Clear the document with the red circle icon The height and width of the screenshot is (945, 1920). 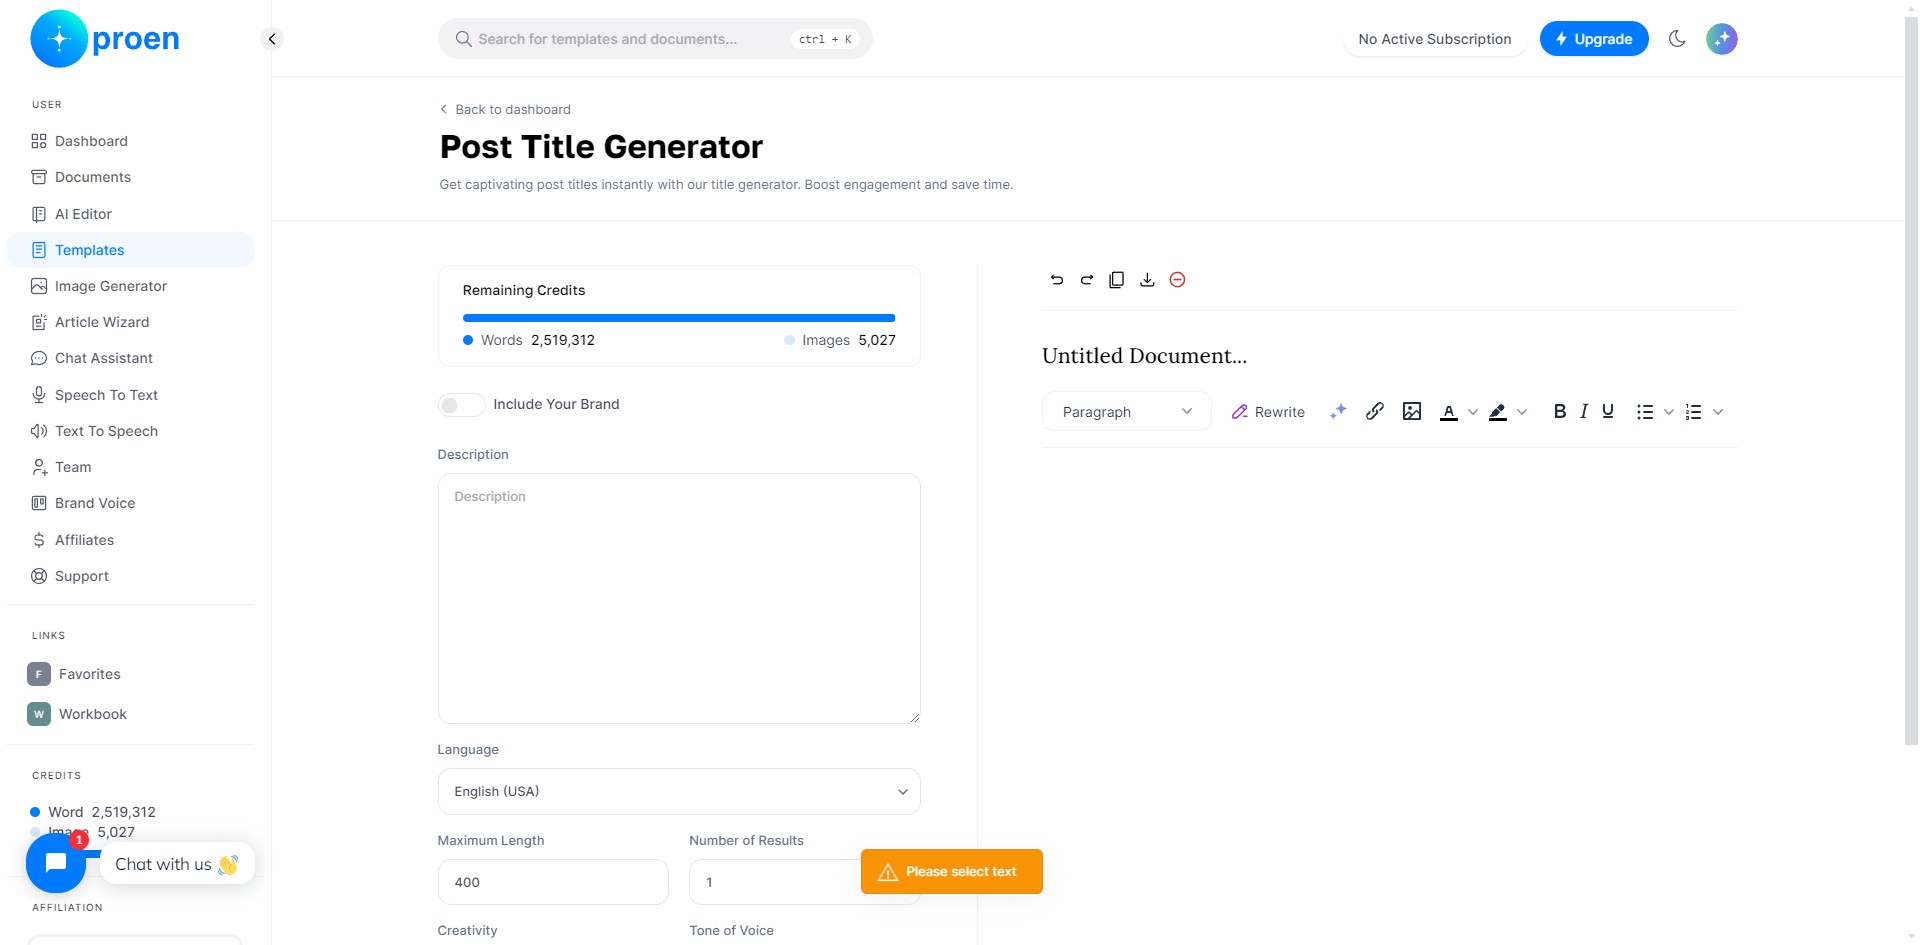(1177, 280)
